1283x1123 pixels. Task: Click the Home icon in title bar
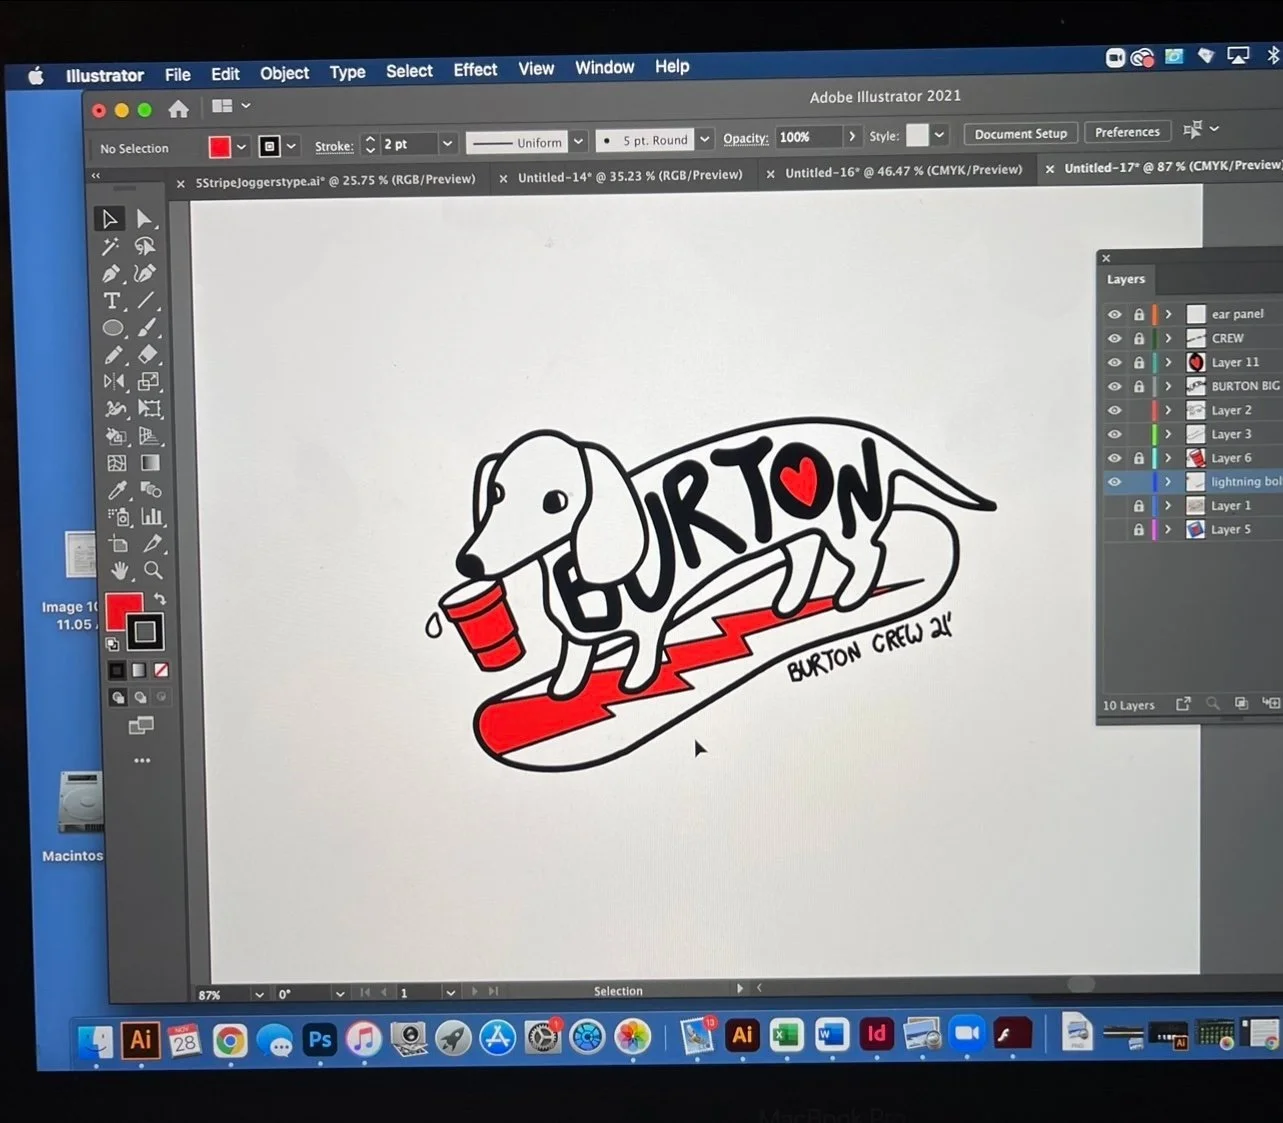[x=179, y=109]
